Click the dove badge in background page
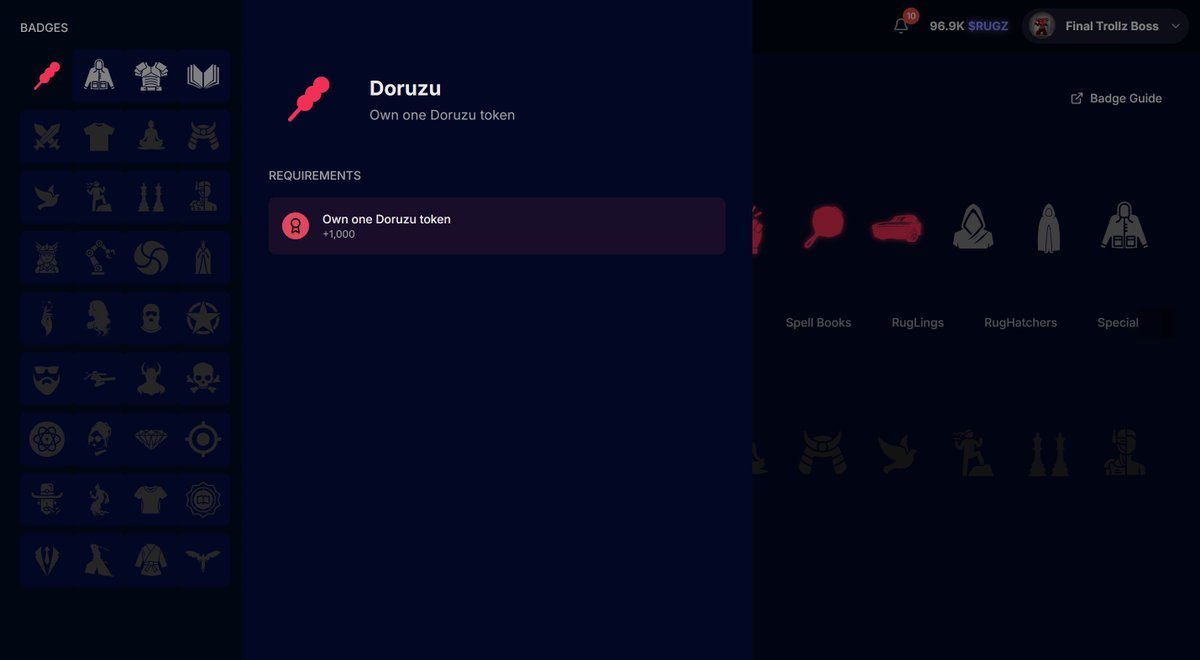Screen dimensions: 1200x660 point(897,453)
